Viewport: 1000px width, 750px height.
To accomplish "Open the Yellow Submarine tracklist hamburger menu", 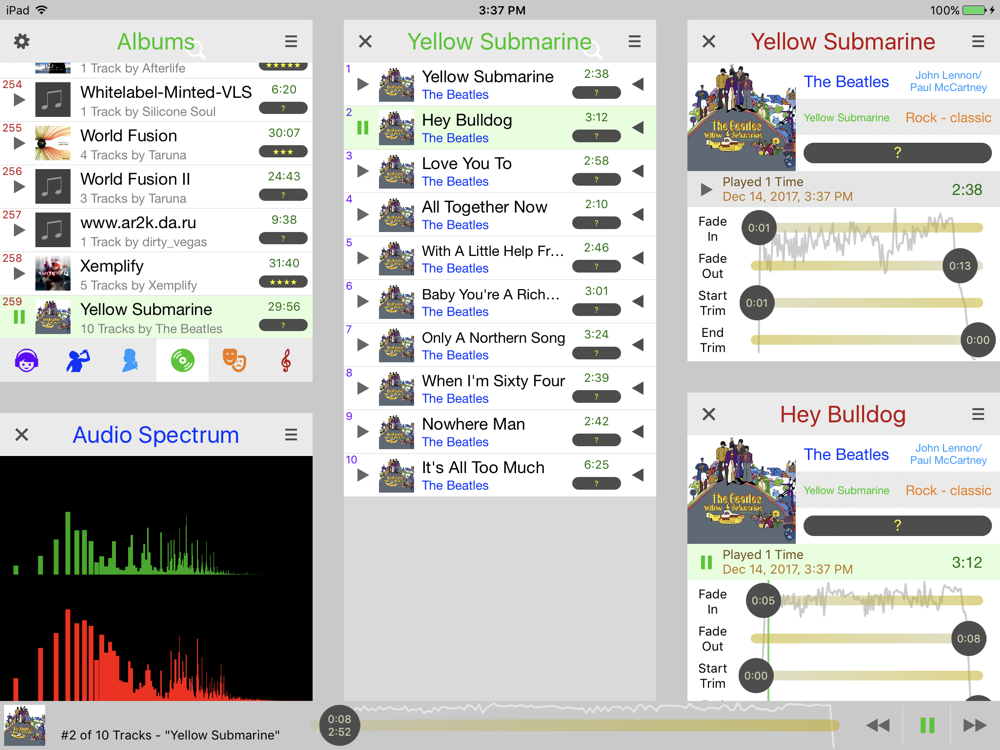I will click(x=635, y=41).
